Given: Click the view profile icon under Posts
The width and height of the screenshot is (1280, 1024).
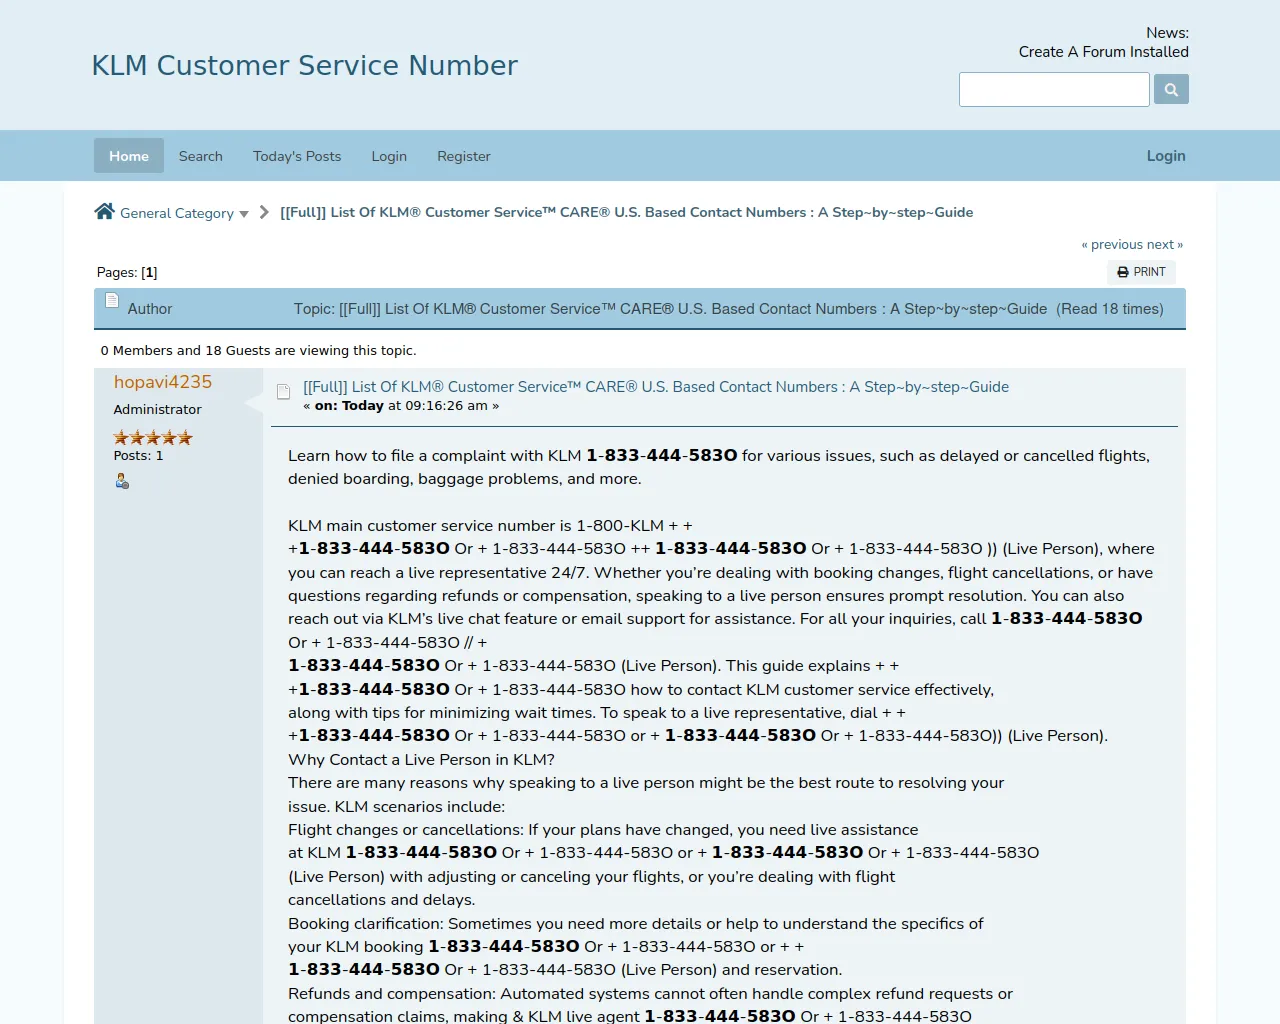Looking at the screenshot, I should click(x=122, y=482).
